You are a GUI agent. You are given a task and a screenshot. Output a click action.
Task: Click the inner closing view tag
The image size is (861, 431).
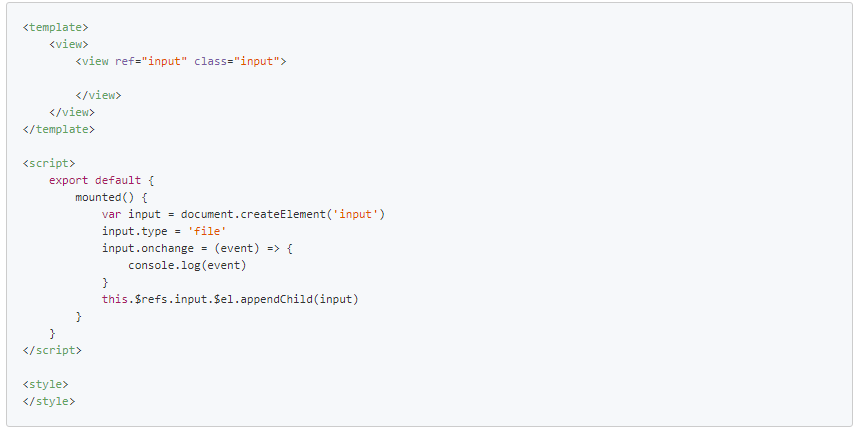click(98, 96)
